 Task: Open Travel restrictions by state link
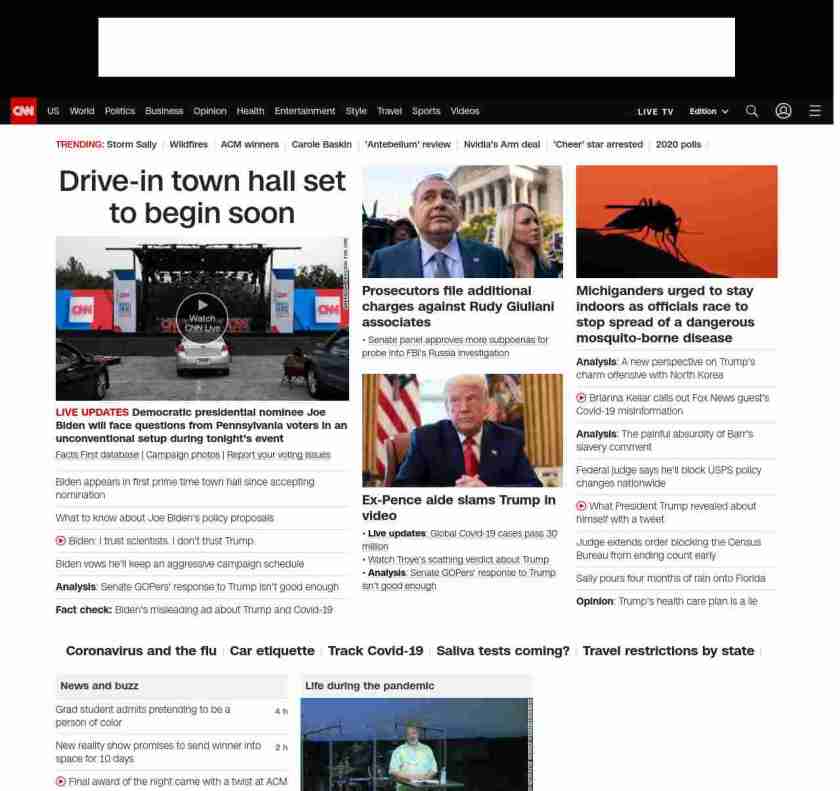click(668, 651)
